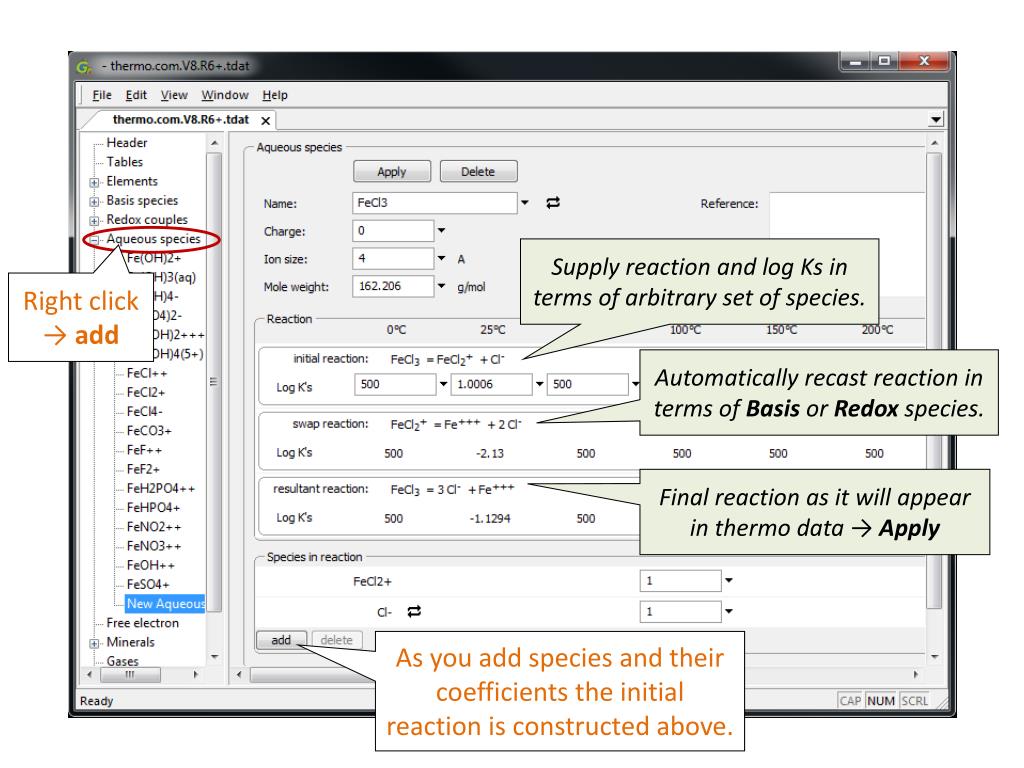This screenshot has width=1024, height=768.
Task: Collapse the Aqueous species tree node
Action: pyautogui.click(x=95, y=240)
